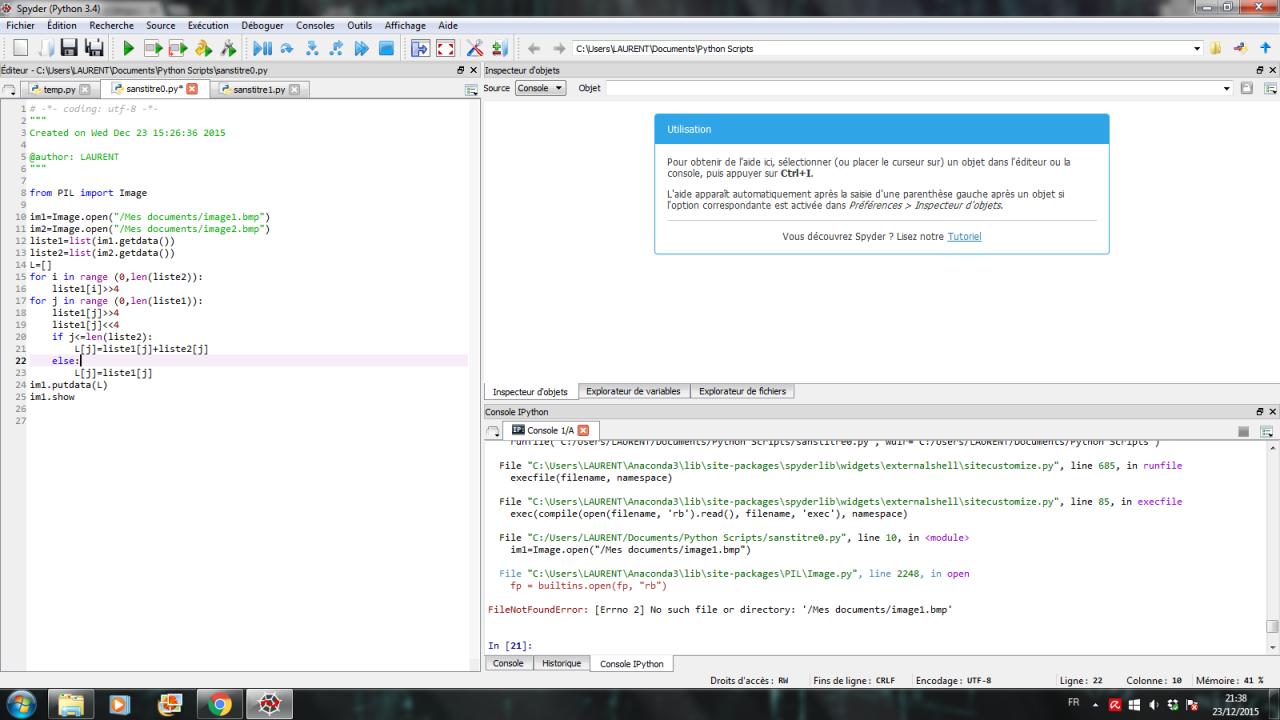This screenshot has height=720, width=1280.
Task: Open the Tutoriel link
Action: tap(964, 237)
